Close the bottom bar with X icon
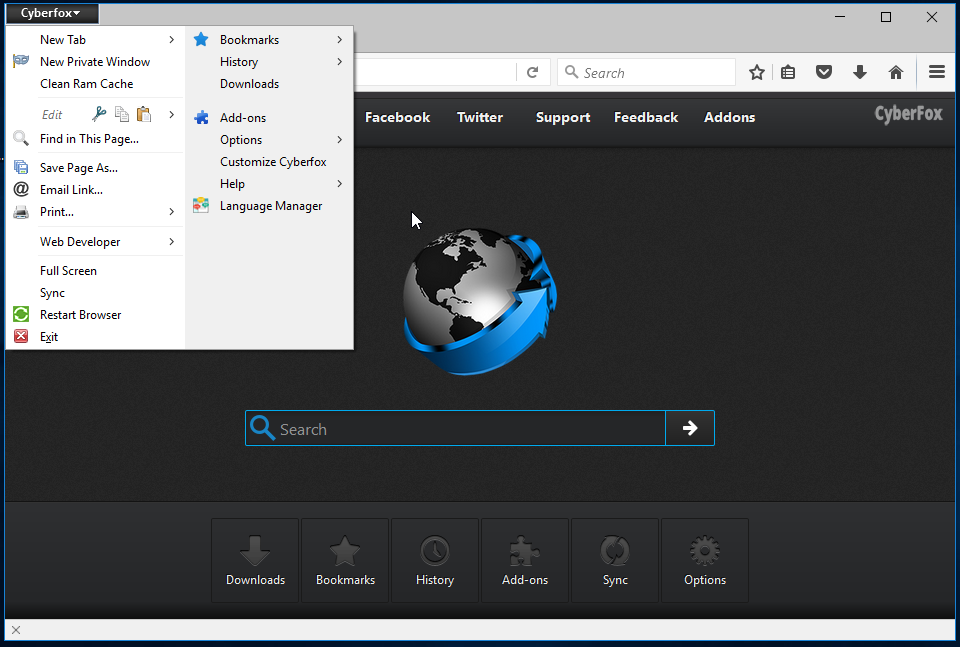This screenshot has width=960, height=647. (16, 630)
